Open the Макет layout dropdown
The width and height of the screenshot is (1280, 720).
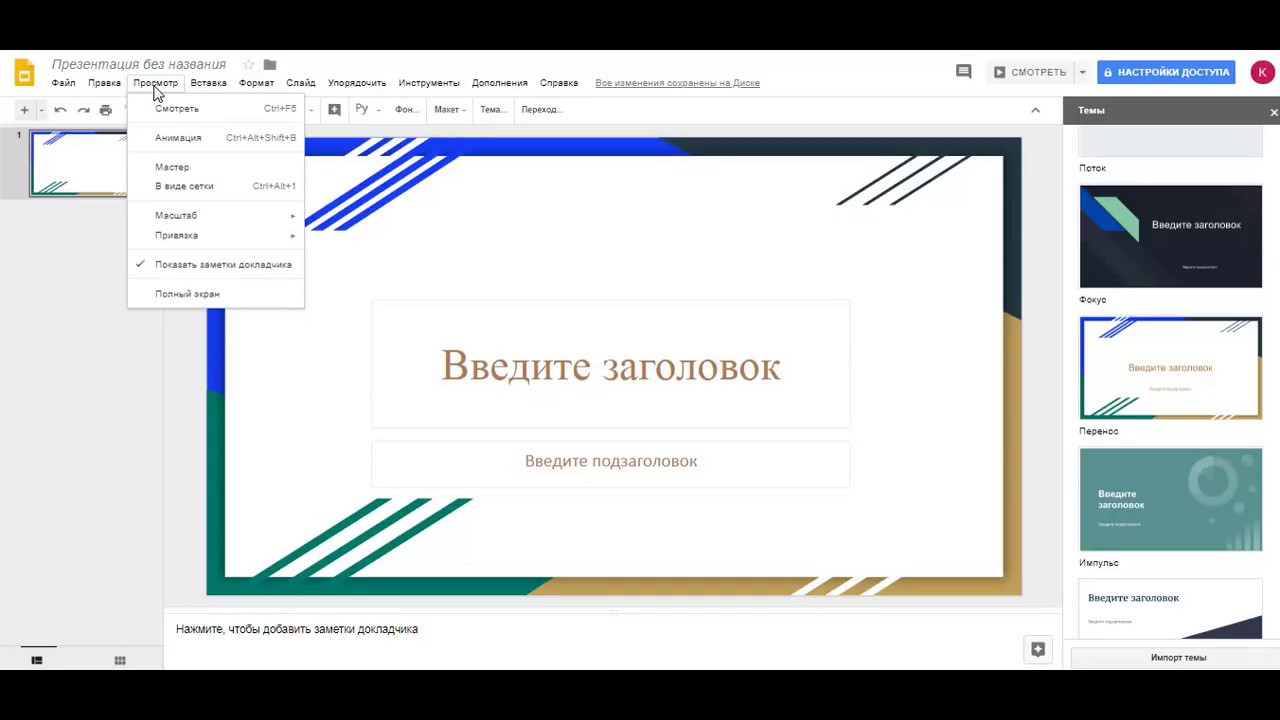(x=449, y=110)
